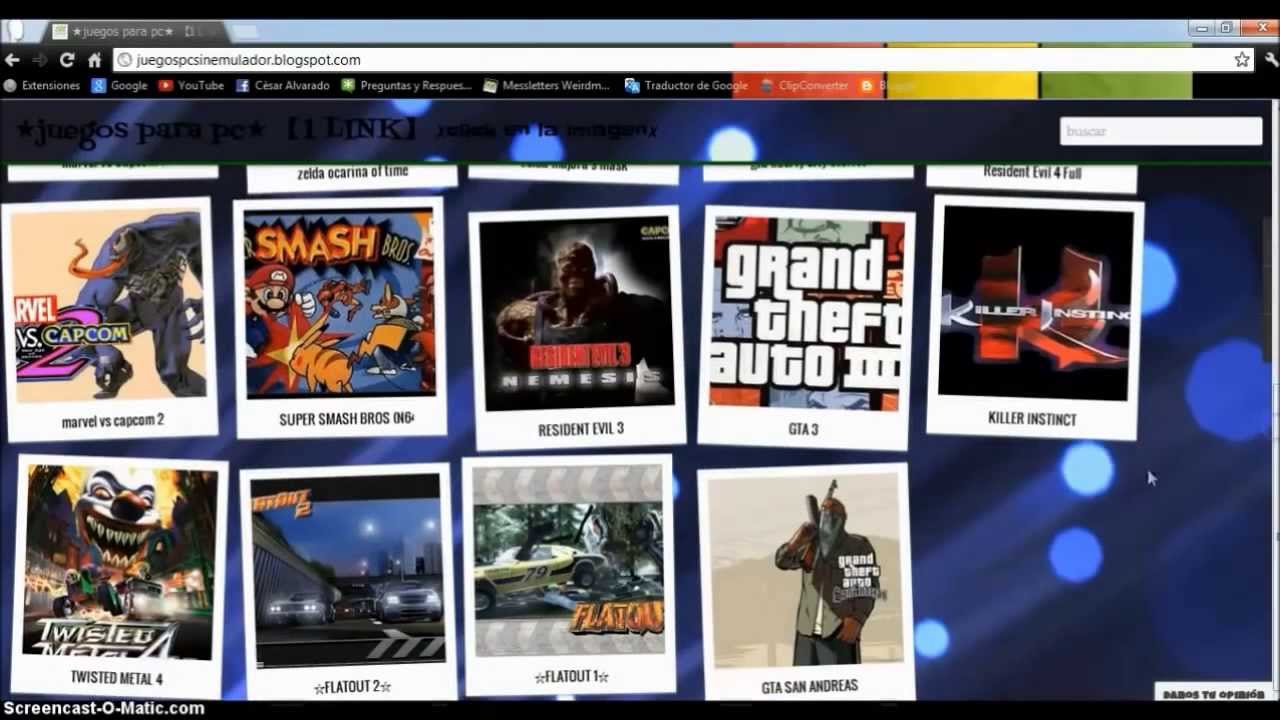Image resolution: width=1280 pixels, height=720 pixels.
Task: Click the 'GTA 3' caption
Action: point(803,429)
